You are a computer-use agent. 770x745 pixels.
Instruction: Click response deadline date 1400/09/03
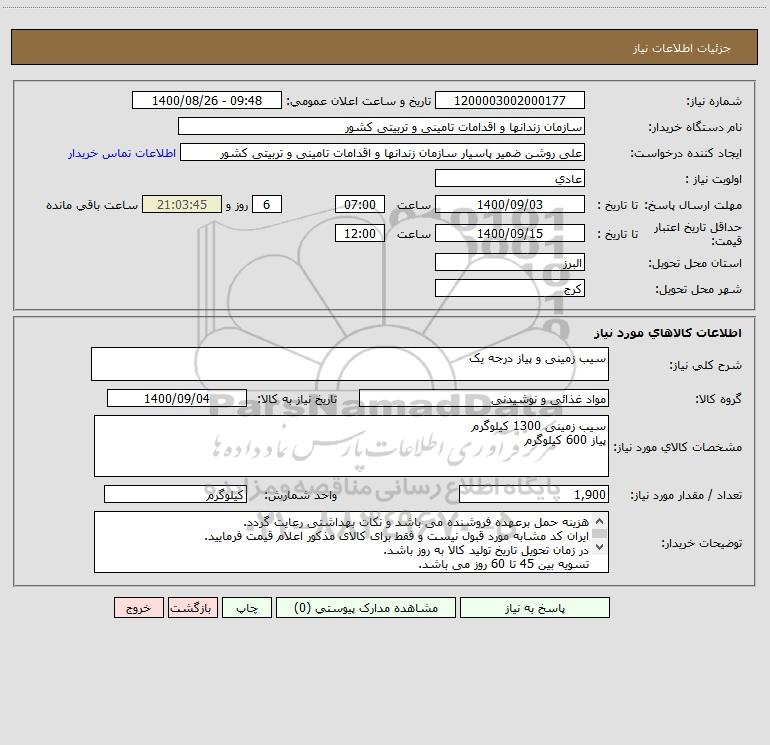510,204
